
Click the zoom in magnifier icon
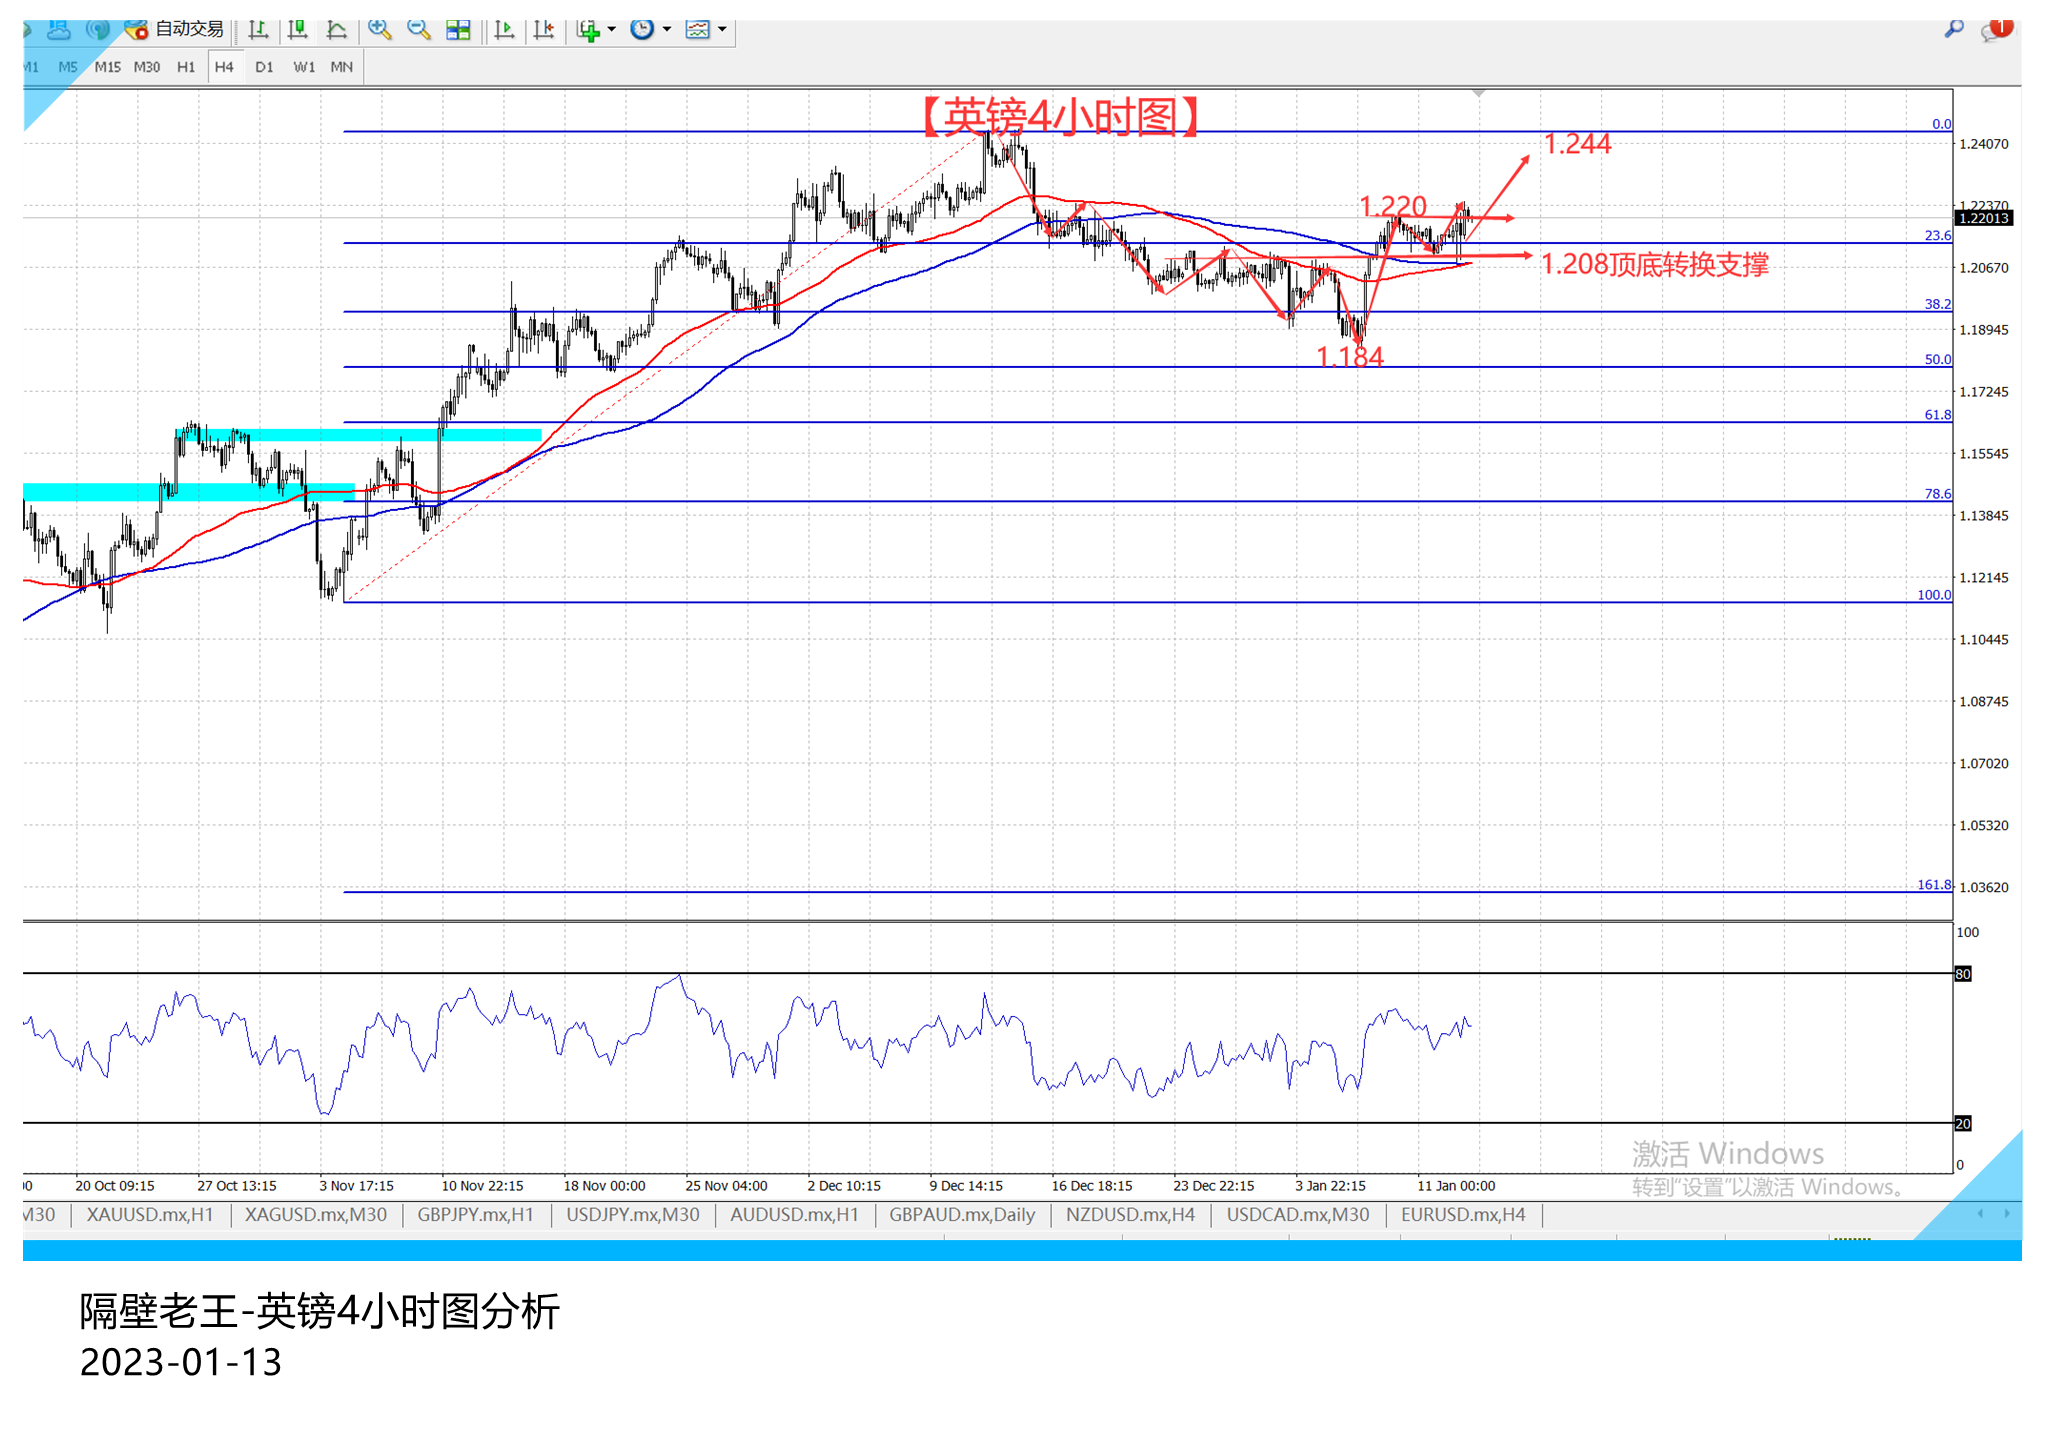coord(379,30)
